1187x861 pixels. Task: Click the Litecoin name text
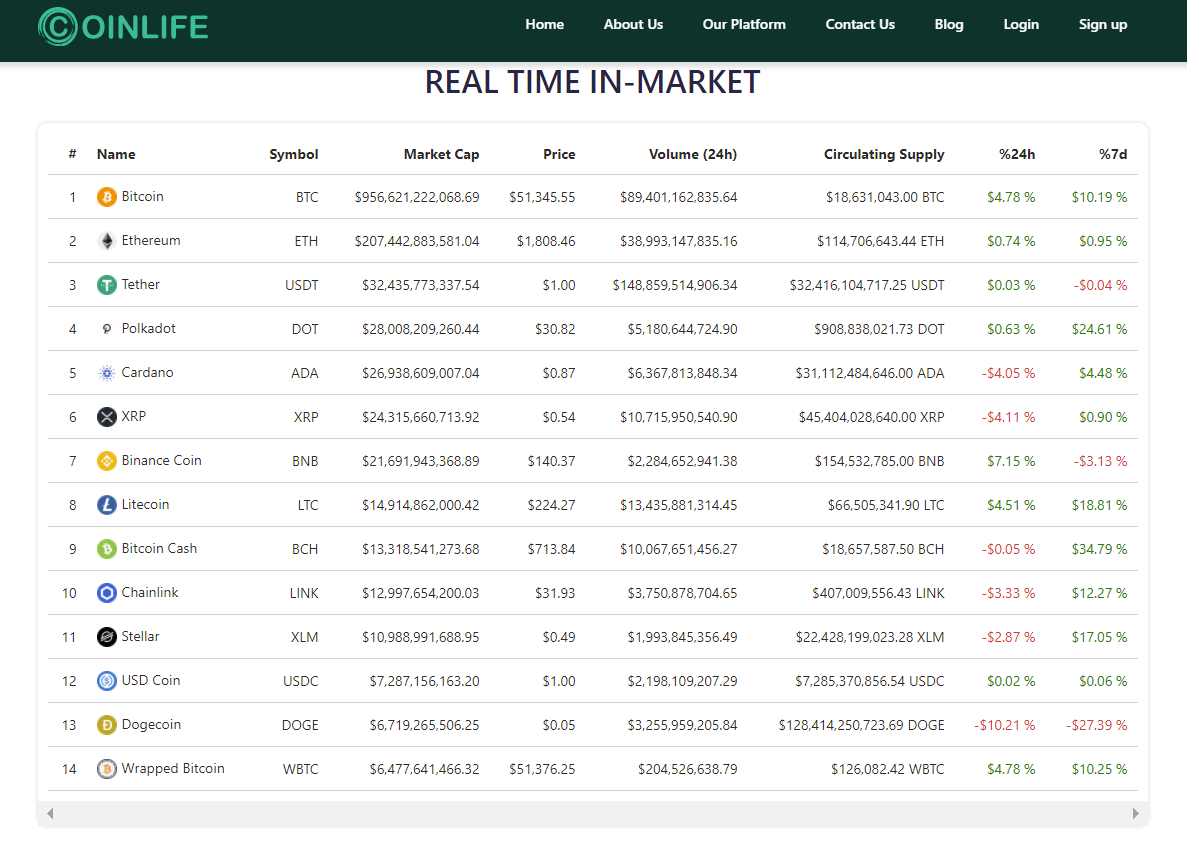tap(145, 504)
